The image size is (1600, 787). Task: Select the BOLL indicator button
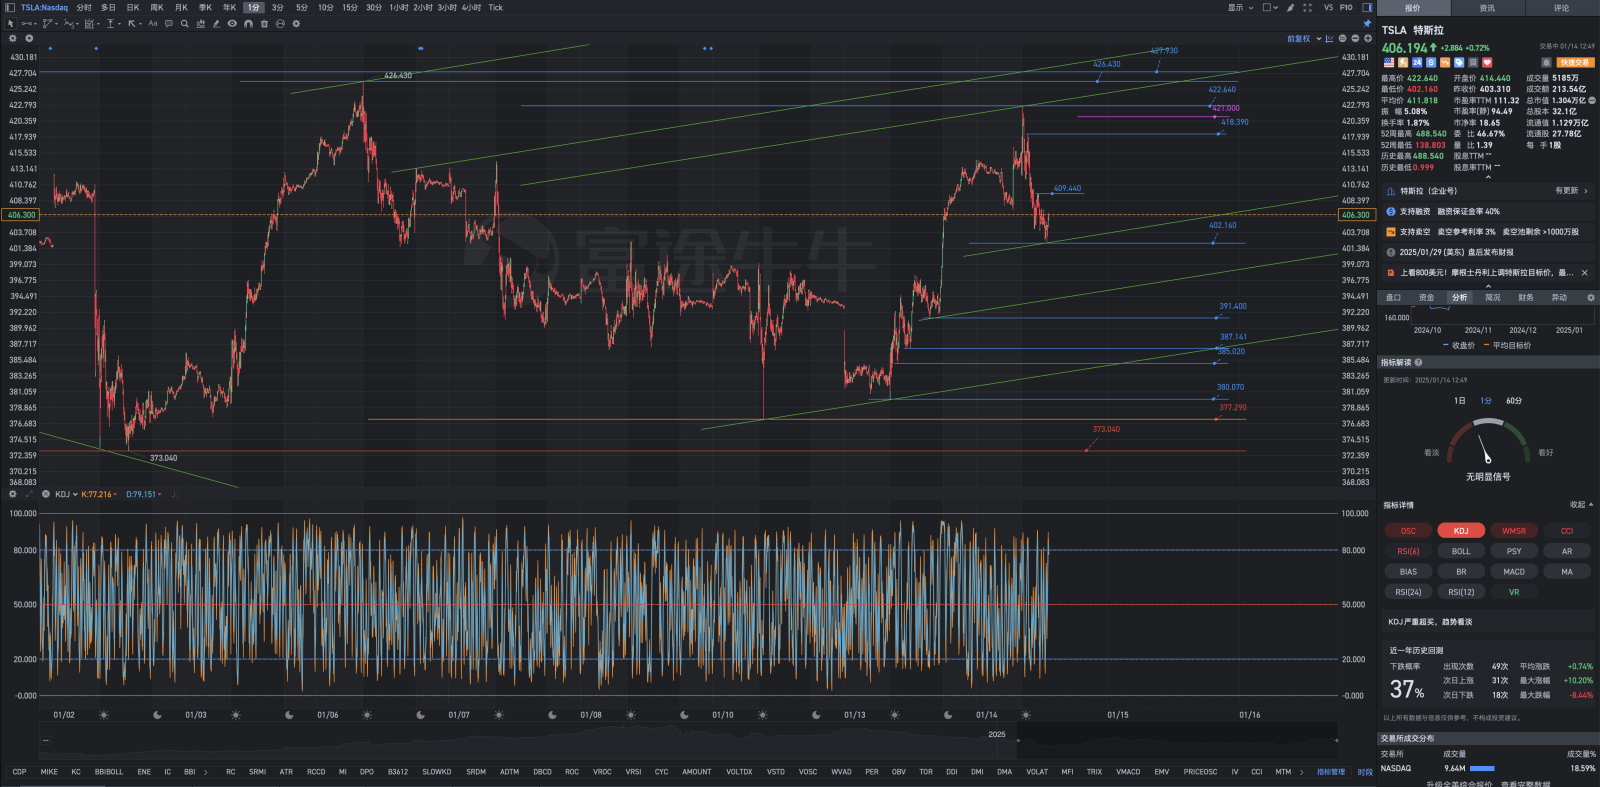click(1461, 551)
